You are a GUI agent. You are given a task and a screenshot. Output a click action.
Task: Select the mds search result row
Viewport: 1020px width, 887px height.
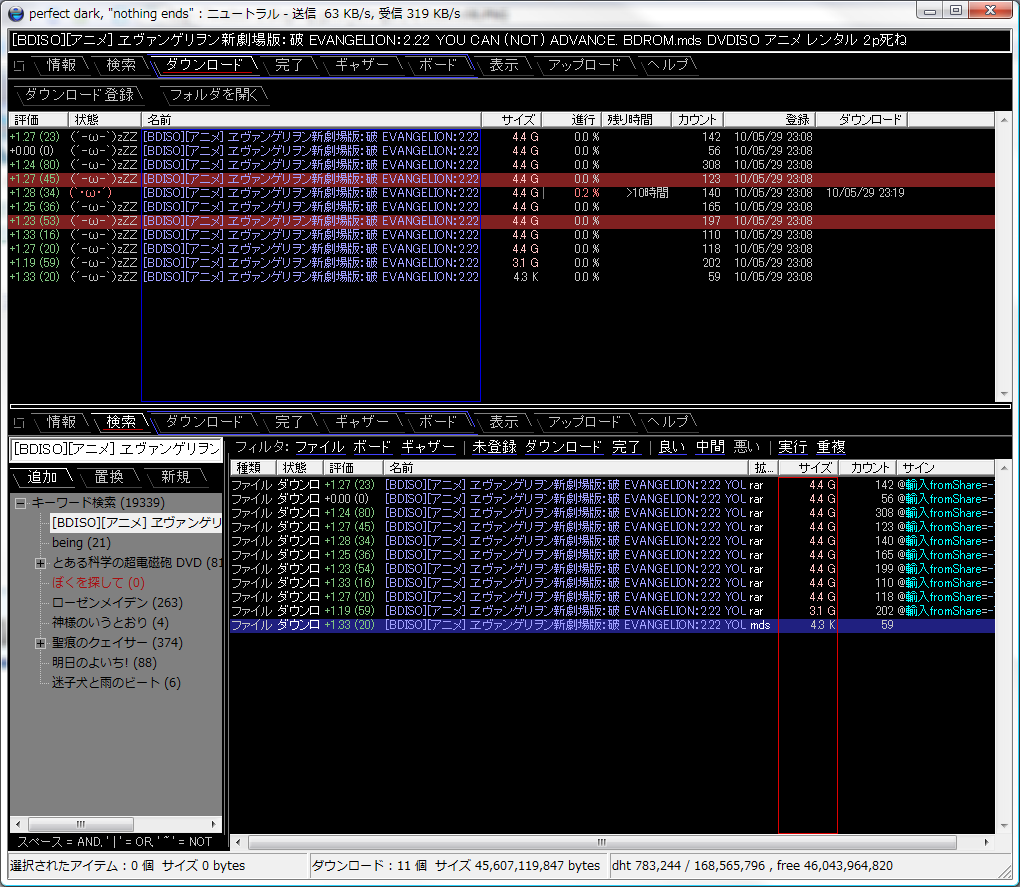pos(612,625)
